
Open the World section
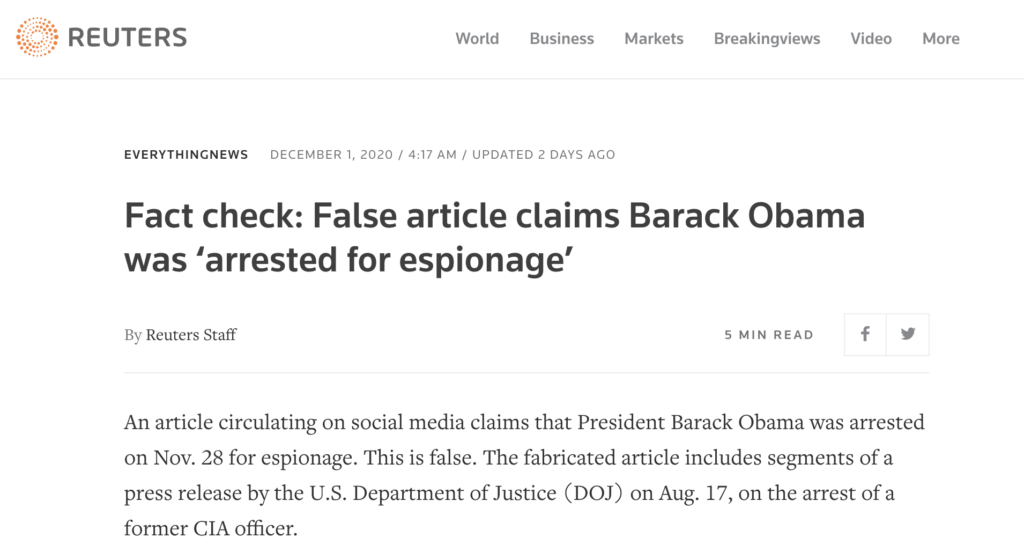[477, 39]
